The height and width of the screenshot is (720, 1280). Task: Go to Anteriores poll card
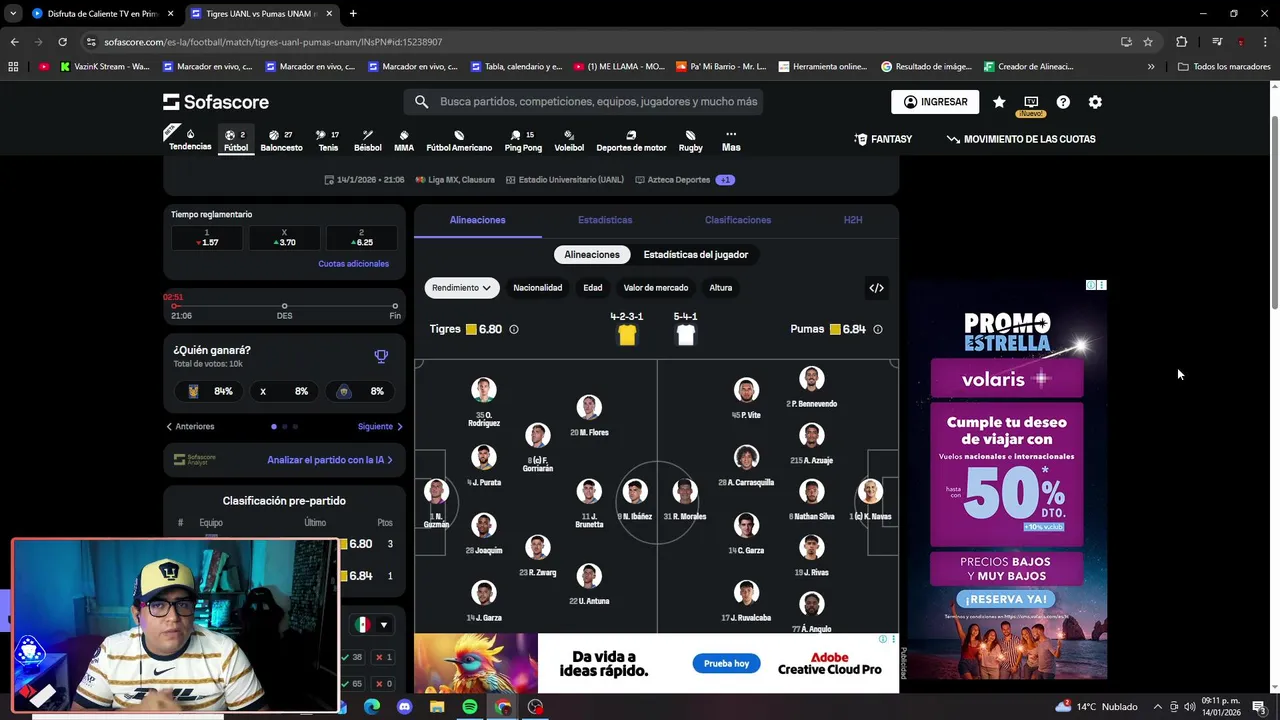click(x=190, y=427)
